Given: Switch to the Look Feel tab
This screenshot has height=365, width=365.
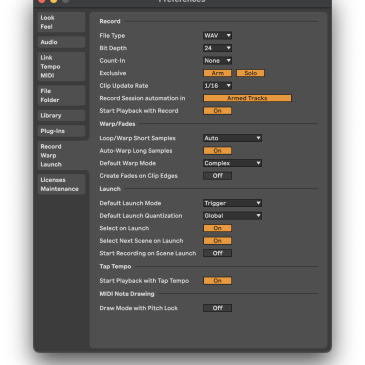Looking at the screenshot, I should 61,22.
